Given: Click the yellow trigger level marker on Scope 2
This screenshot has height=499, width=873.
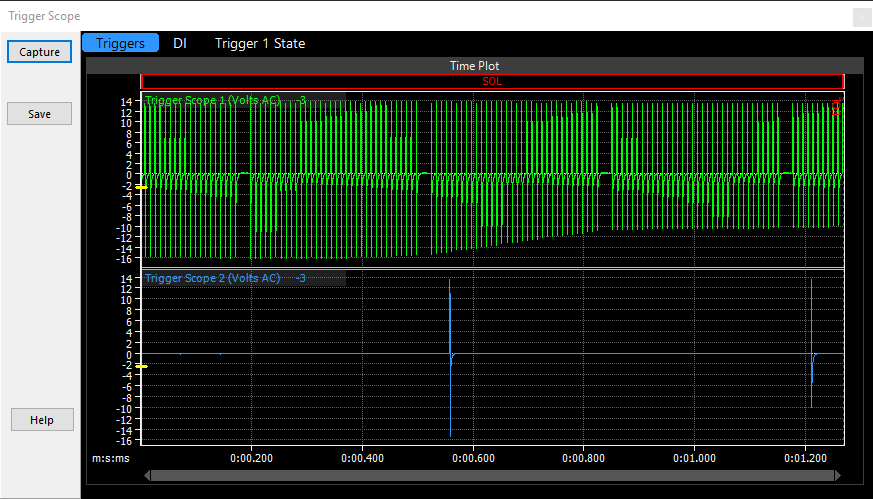Looking at the screenshot, I should click(x=142, y=367).
